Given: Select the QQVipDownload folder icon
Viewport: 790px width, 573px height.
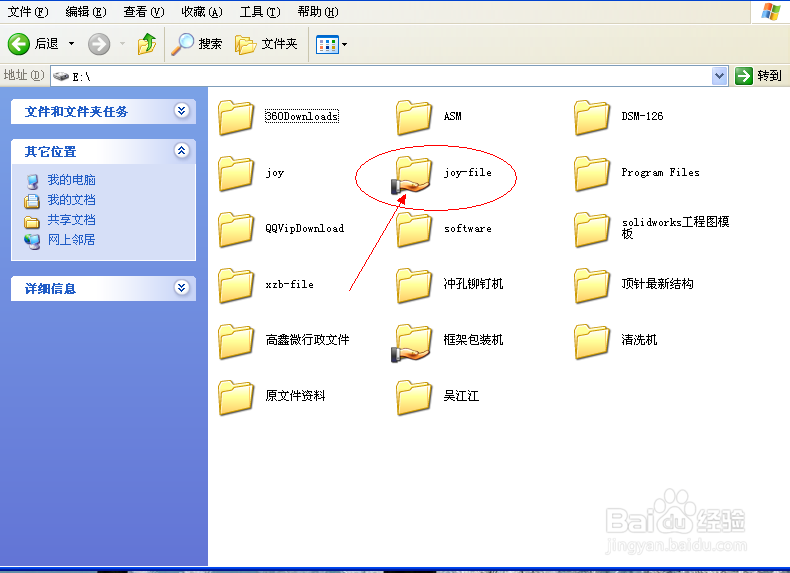Looking at the screenshot, I should point(236,229).
